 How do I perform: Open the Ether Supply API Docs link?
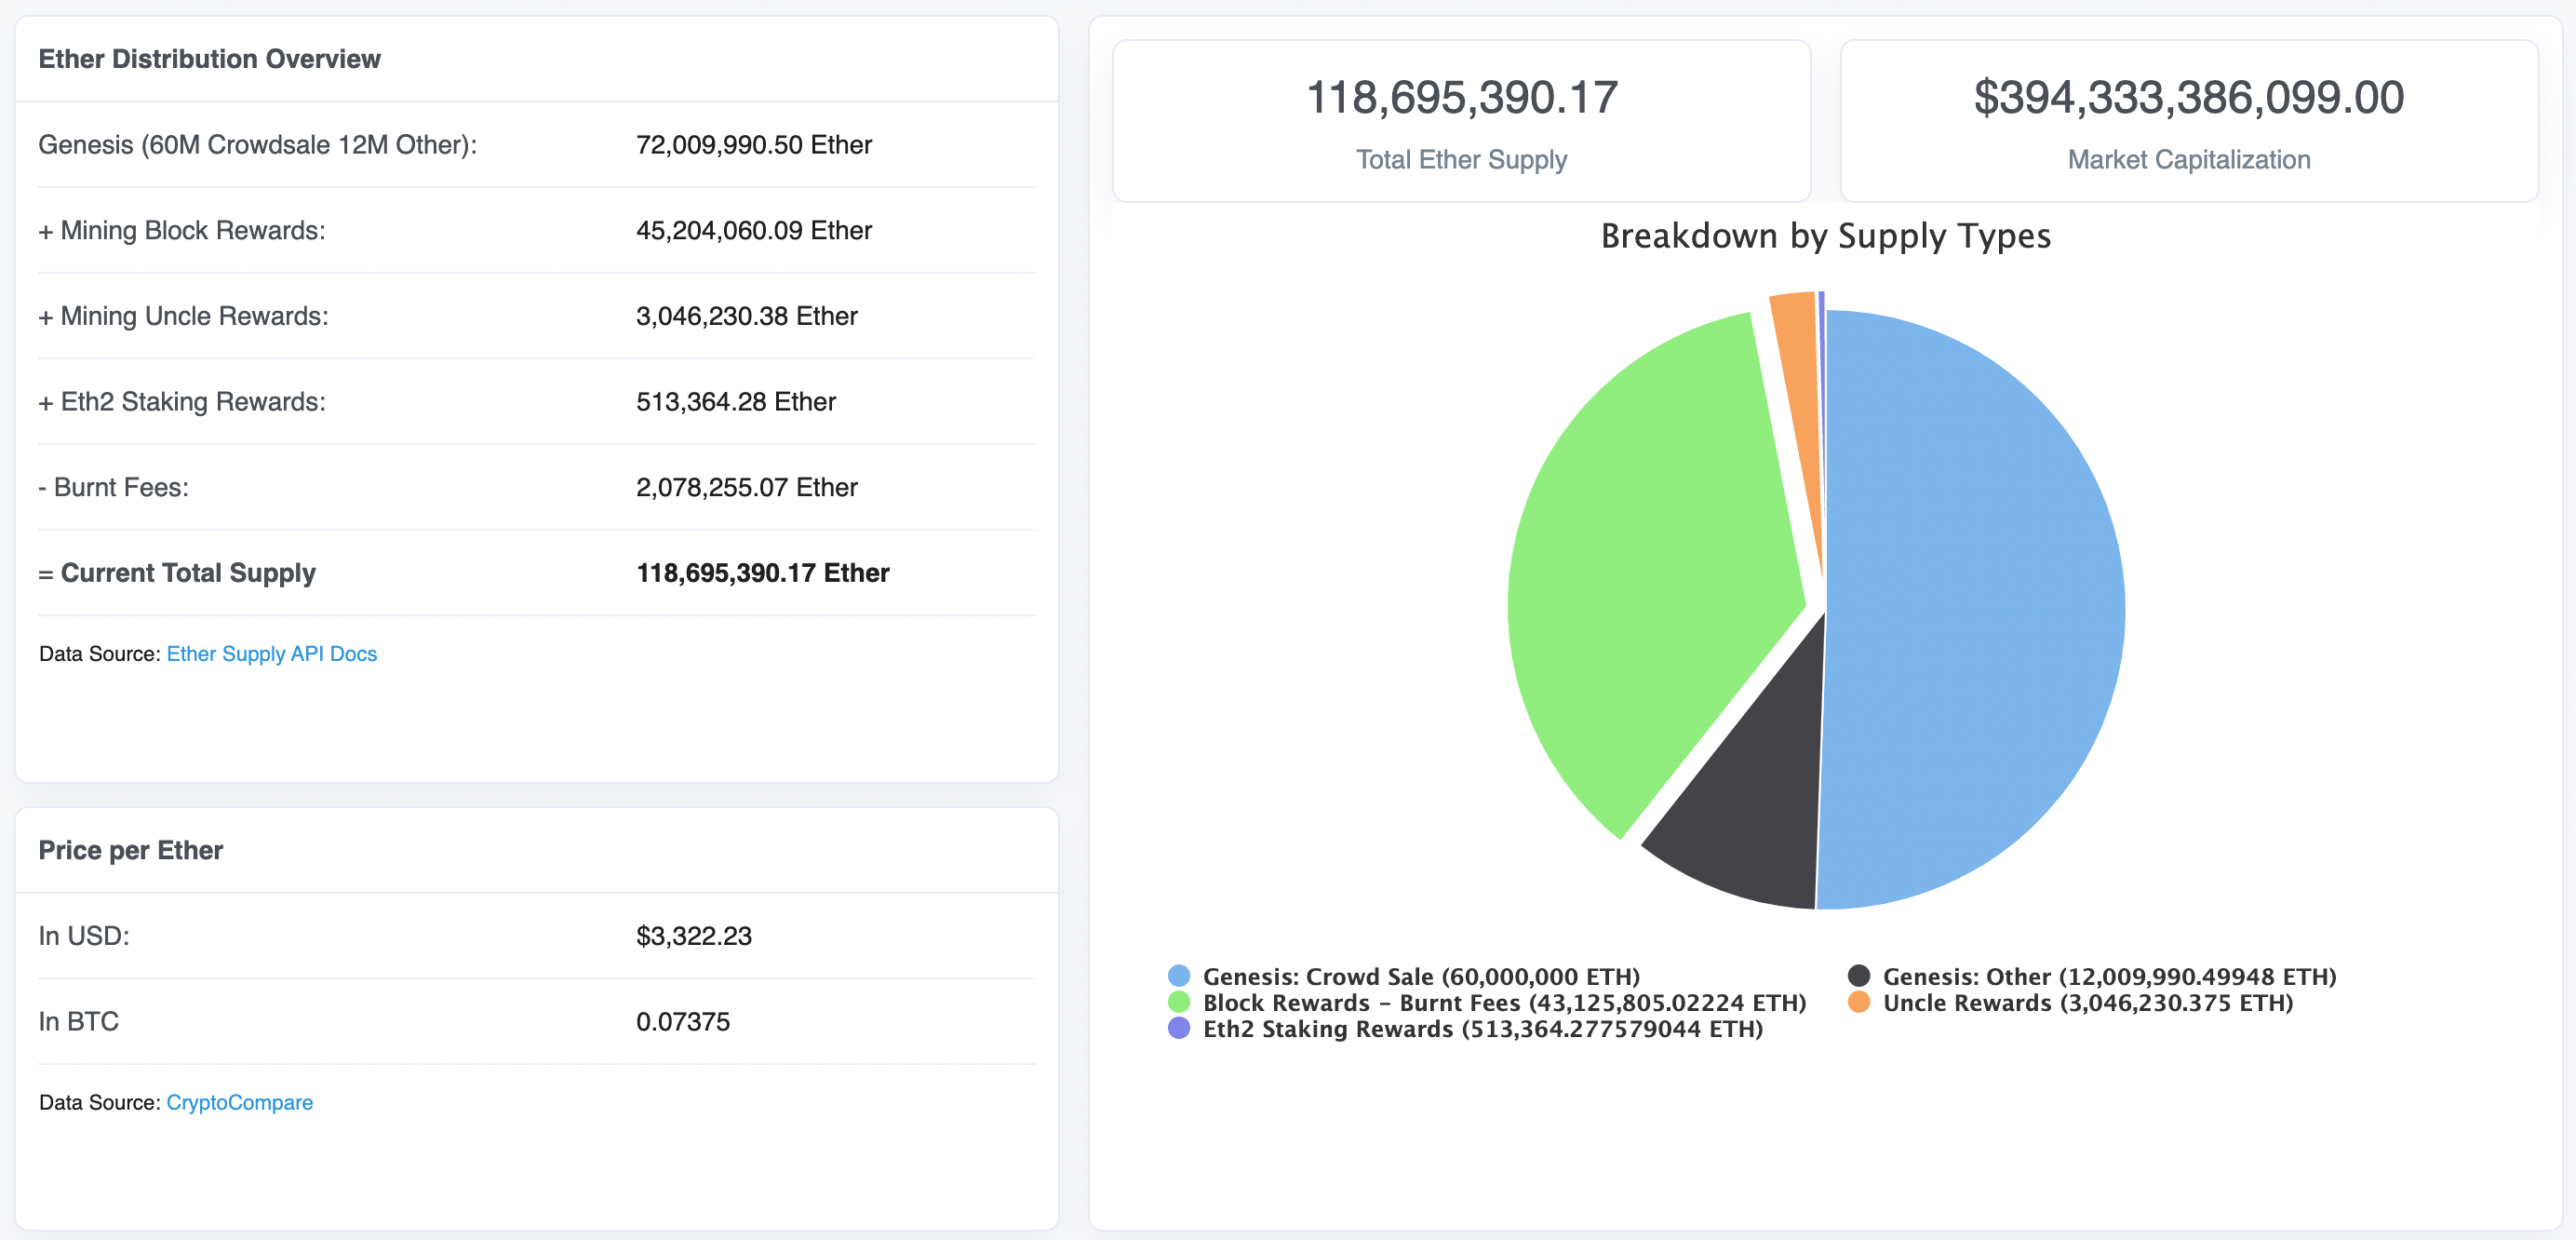[271, 654]
